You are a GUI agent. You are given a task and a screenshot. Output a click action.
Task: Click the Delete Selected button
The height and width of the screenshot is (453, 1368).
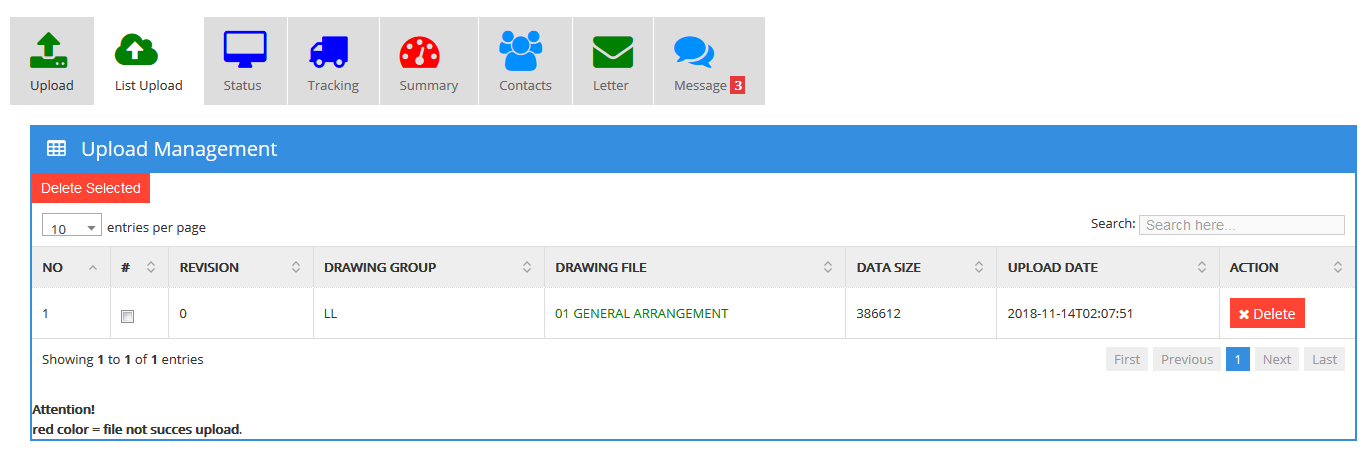(91, 188)
